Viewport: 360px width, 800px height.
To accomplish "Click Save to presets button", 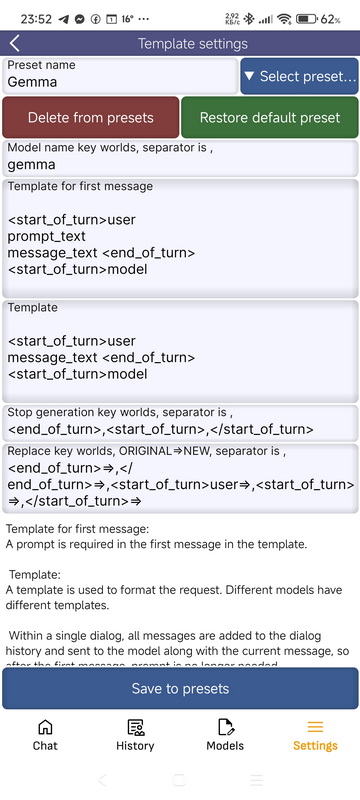I will (180, 688).
